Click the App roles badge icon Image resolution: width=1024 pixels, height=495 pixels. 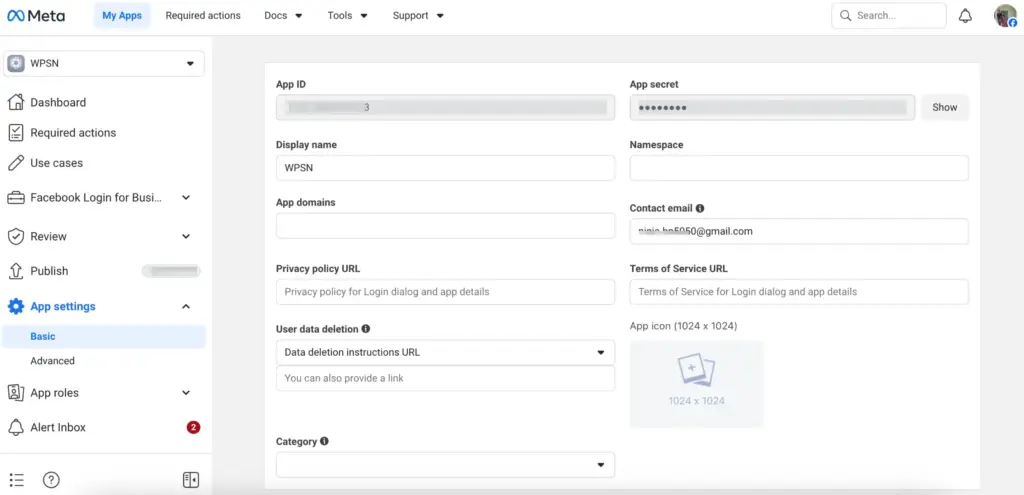(x=16, y=392)
